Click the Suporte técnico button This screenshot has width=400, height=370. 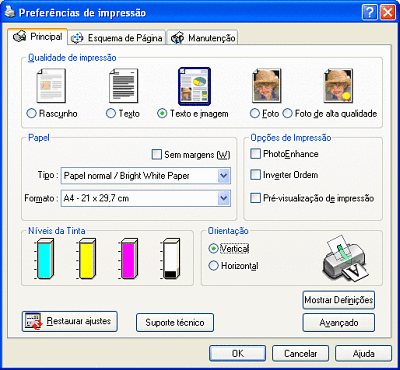coord(175,323)
